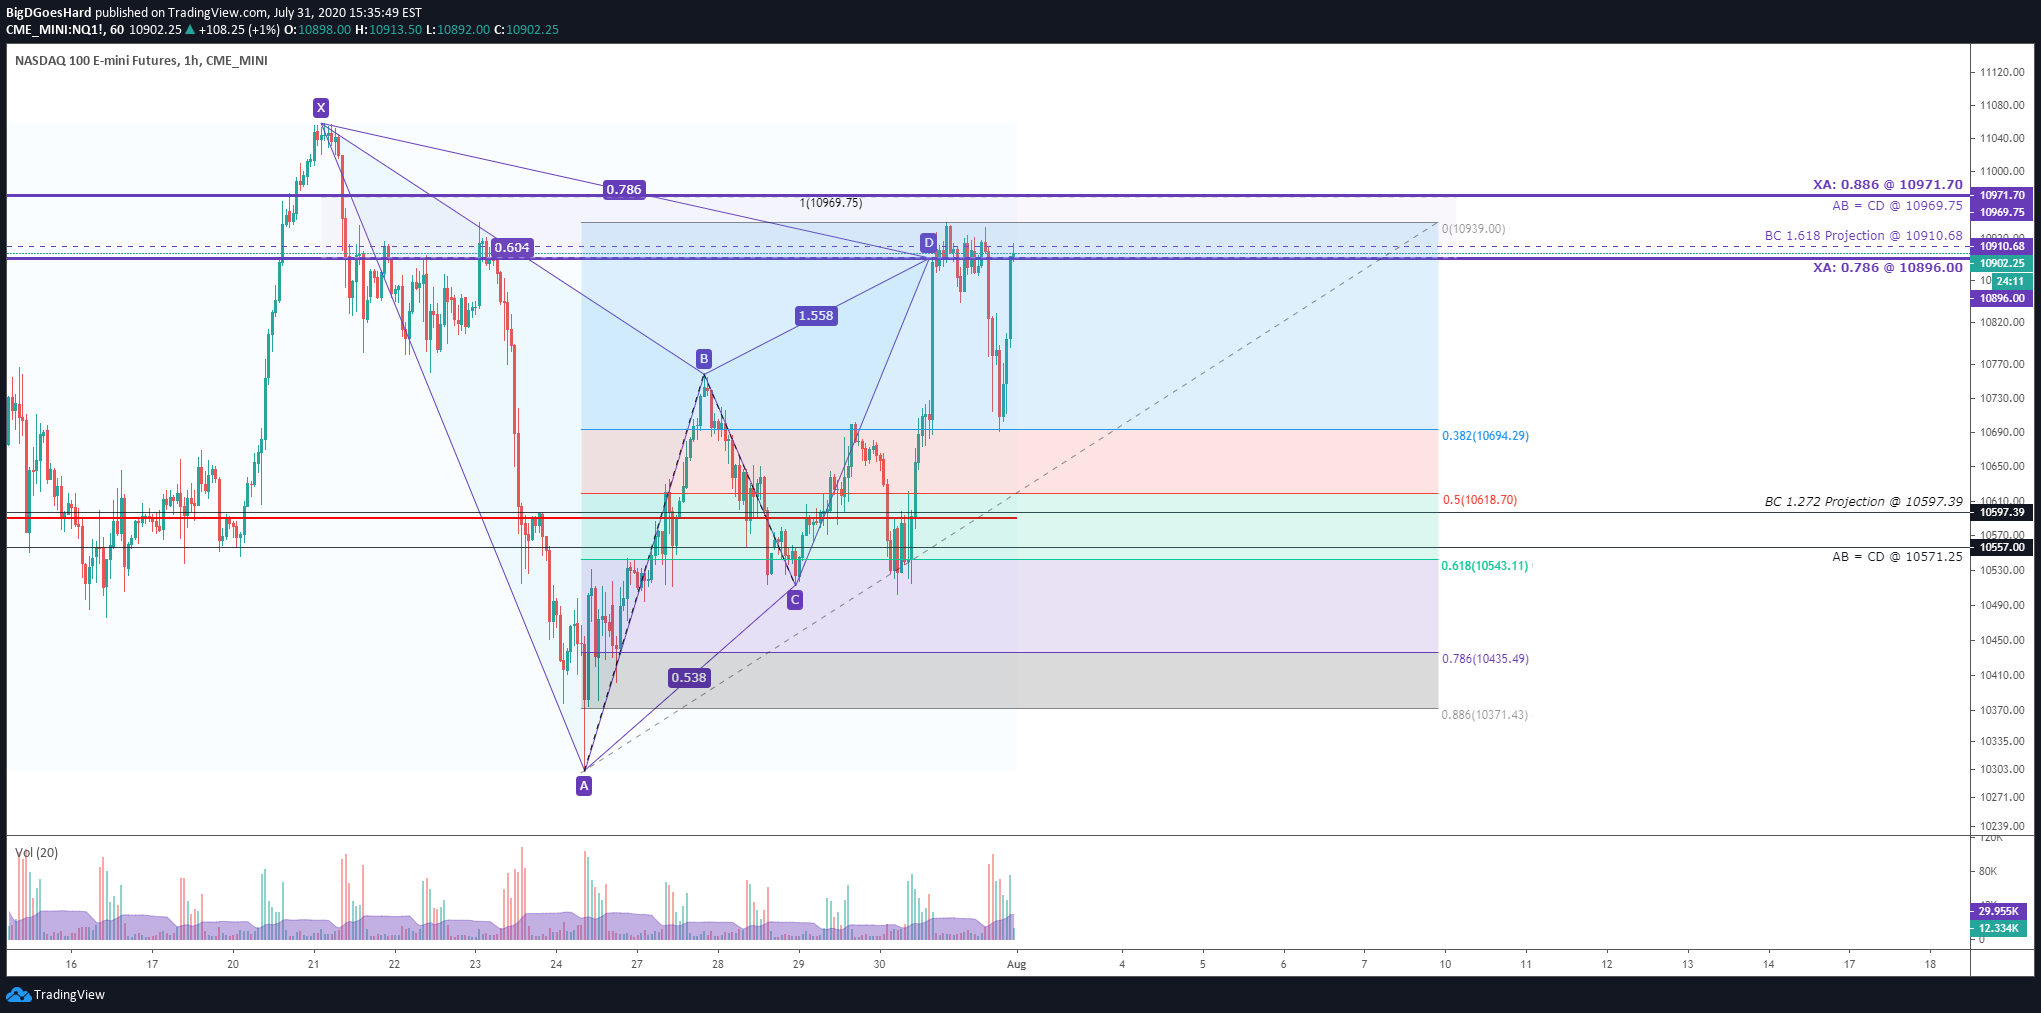Viewport: 2041px width, 1013px height.
Task: Click the 10597.39 price axis tag
Action: pyautogui.click(x=2001, y=513)
